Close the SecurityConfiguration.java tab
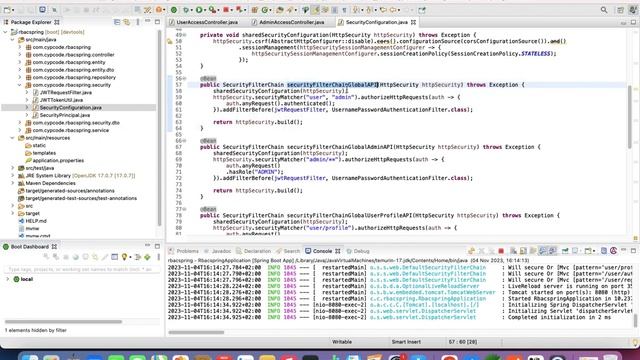The height and width of the screenshot is (360, 640). 413,22
